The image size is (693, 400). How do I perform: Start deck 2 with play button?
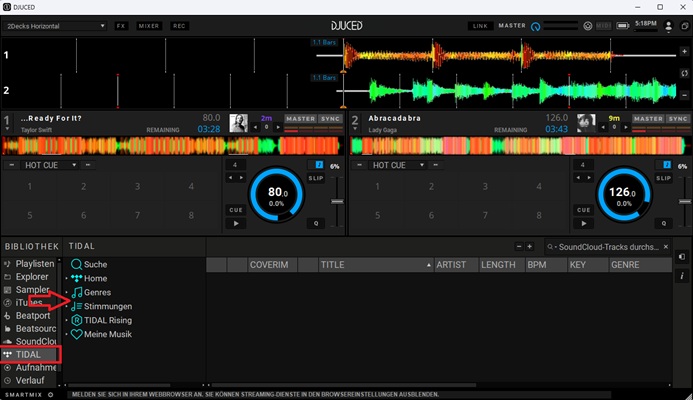pyautogui.click(x=583, y=224)
